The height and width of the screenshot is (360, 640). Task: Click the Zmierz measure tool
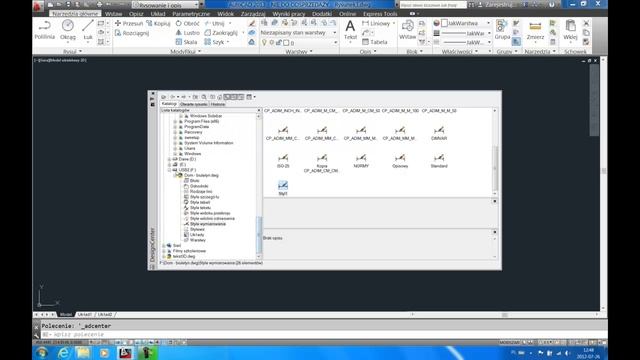(x=535, y=30)
